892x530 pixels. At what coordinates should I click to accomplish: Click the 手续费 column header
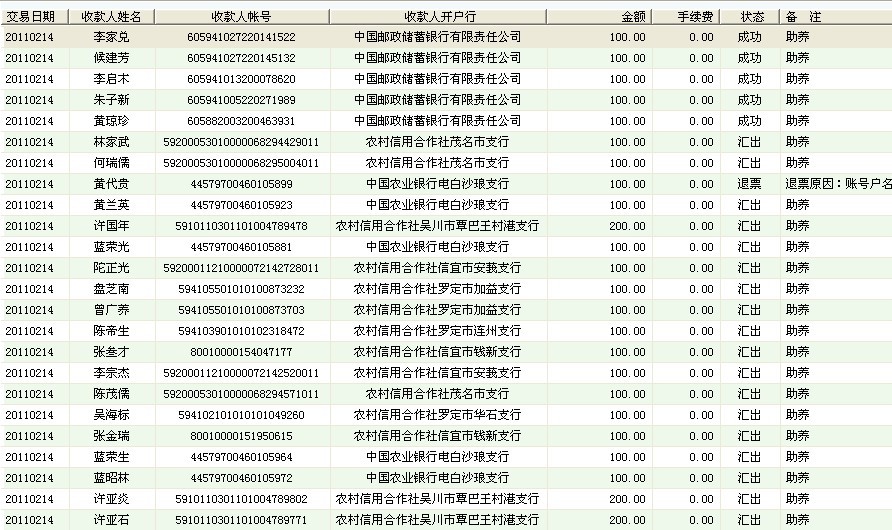click(685, 16)
